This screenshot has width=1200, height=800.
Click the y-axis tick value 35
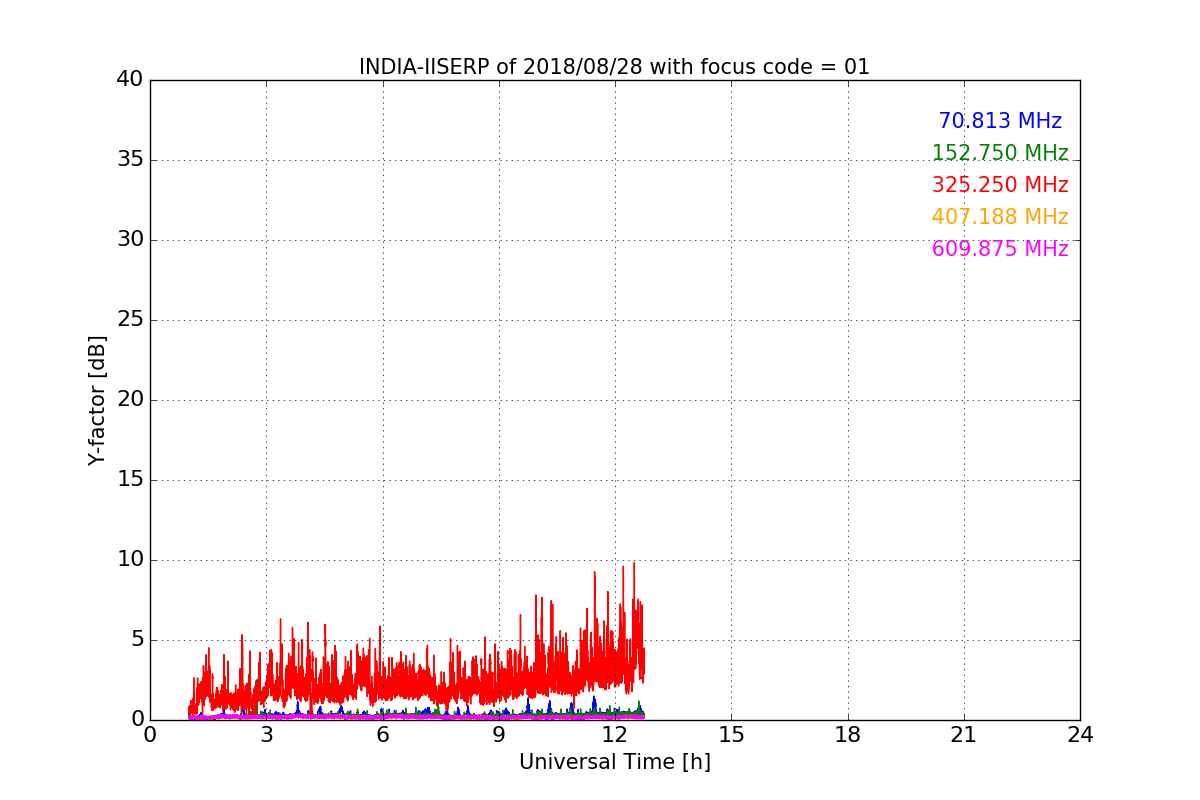click(x=130, y=160)
